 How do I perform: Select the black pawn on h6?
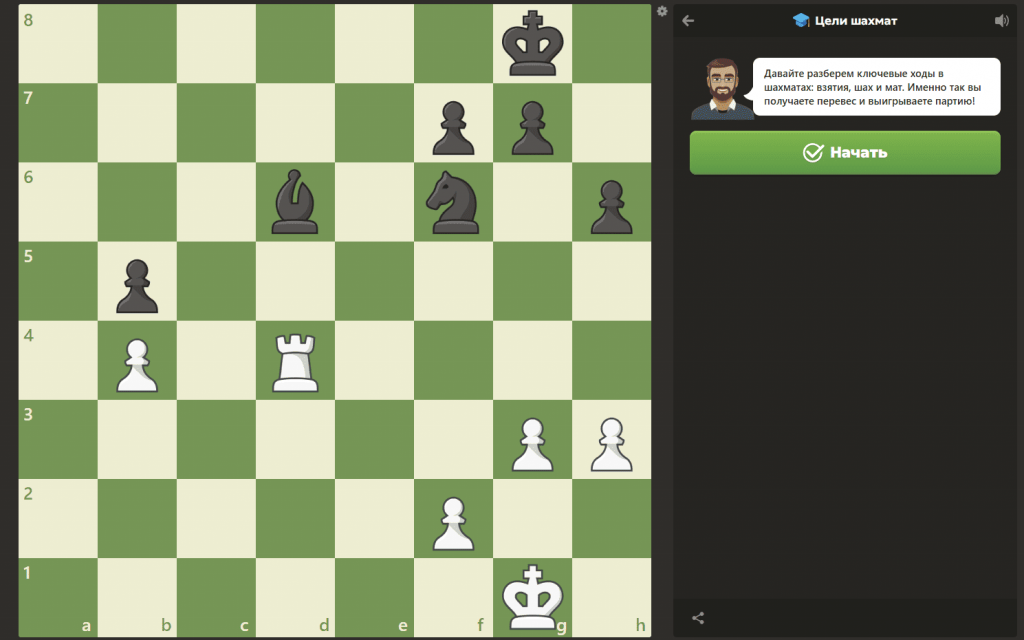[611, 203]
